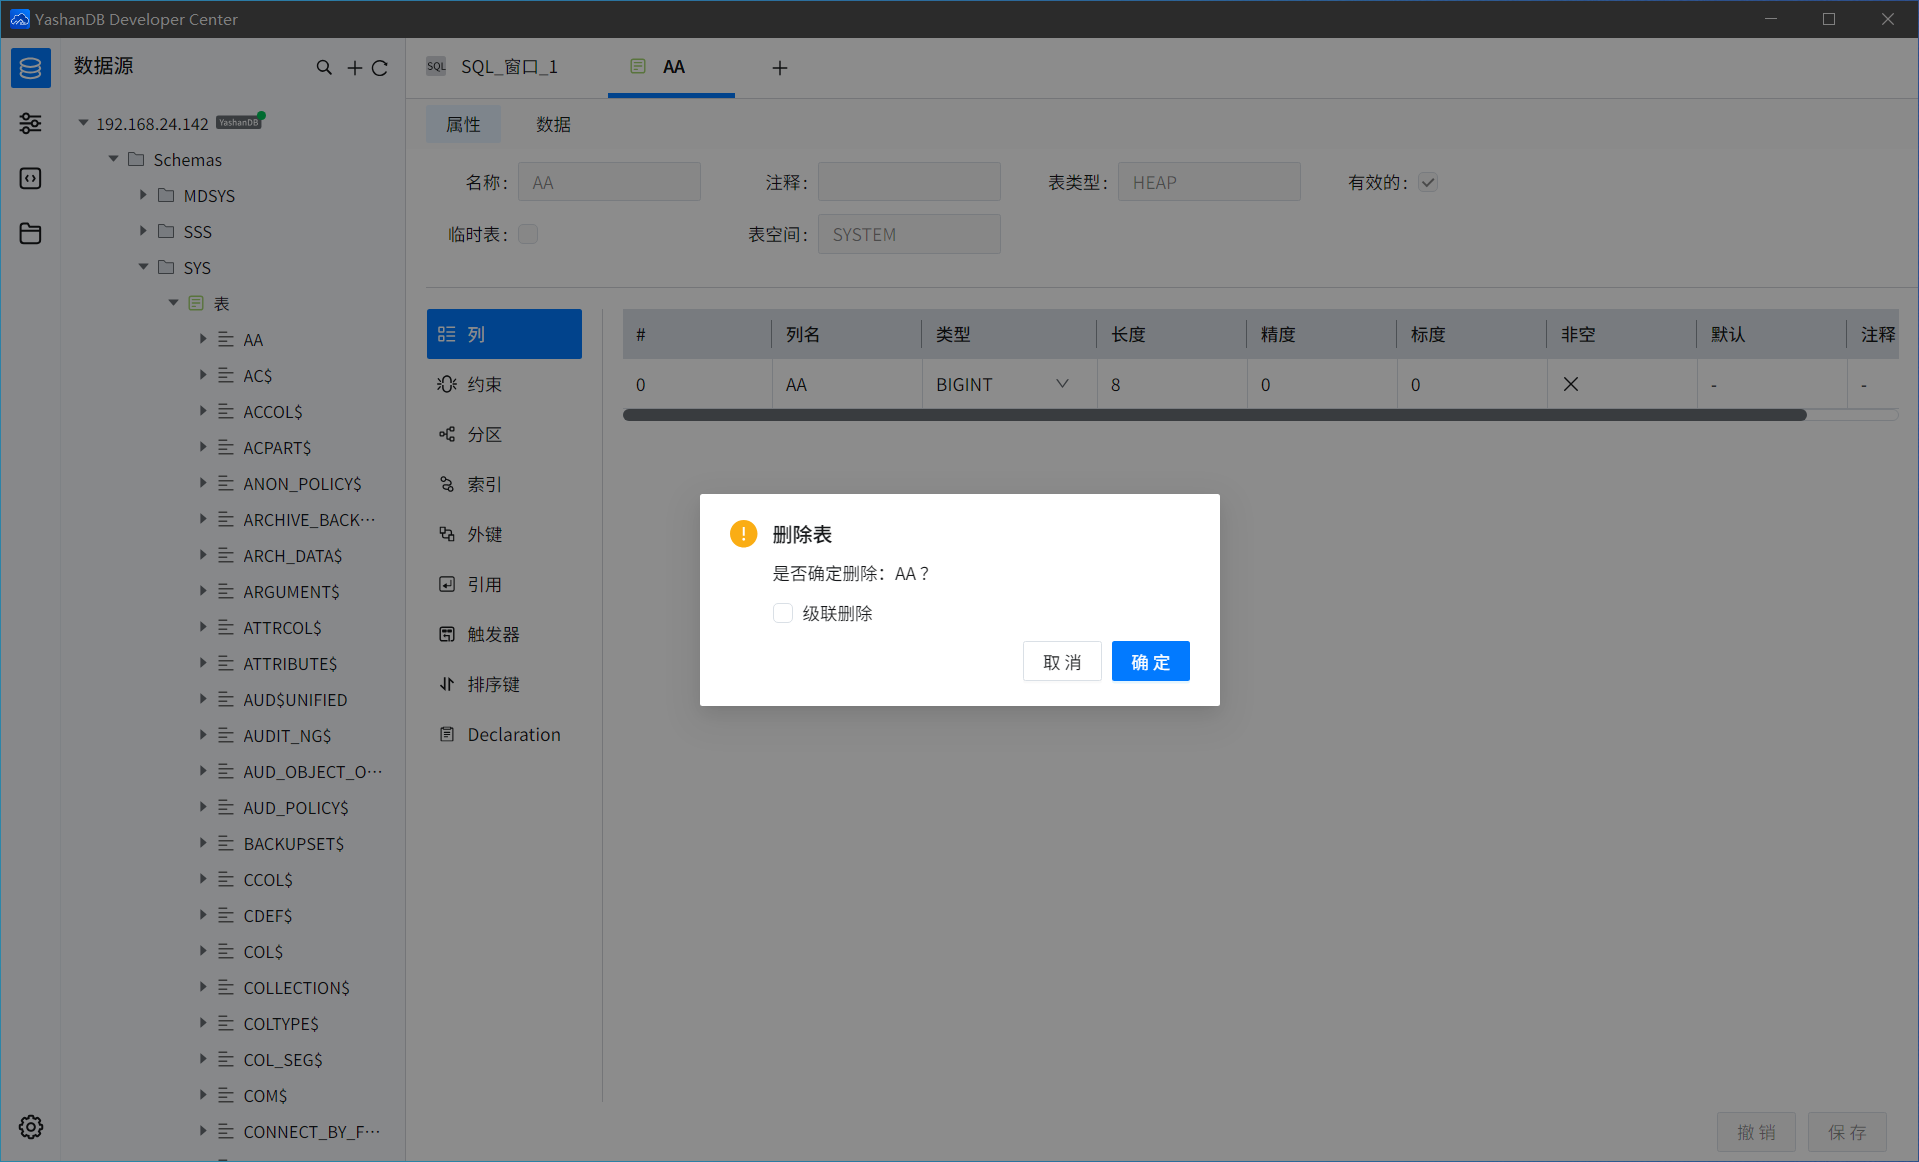Open the filter settings sliders icon
The height and width of the screenshot is (1162, 1919).
[30, 123]
